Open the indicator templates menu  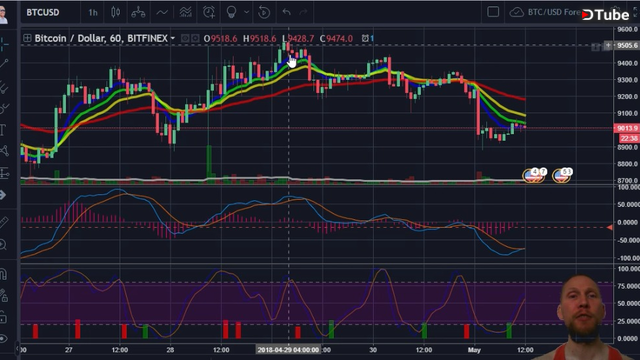(x=185, y=13)
